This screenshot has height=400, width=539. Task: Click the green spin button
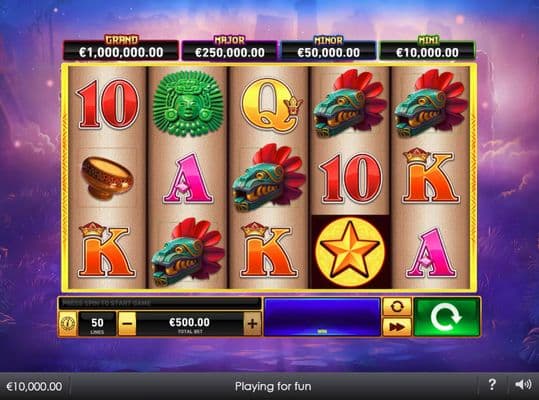point(447,317)
